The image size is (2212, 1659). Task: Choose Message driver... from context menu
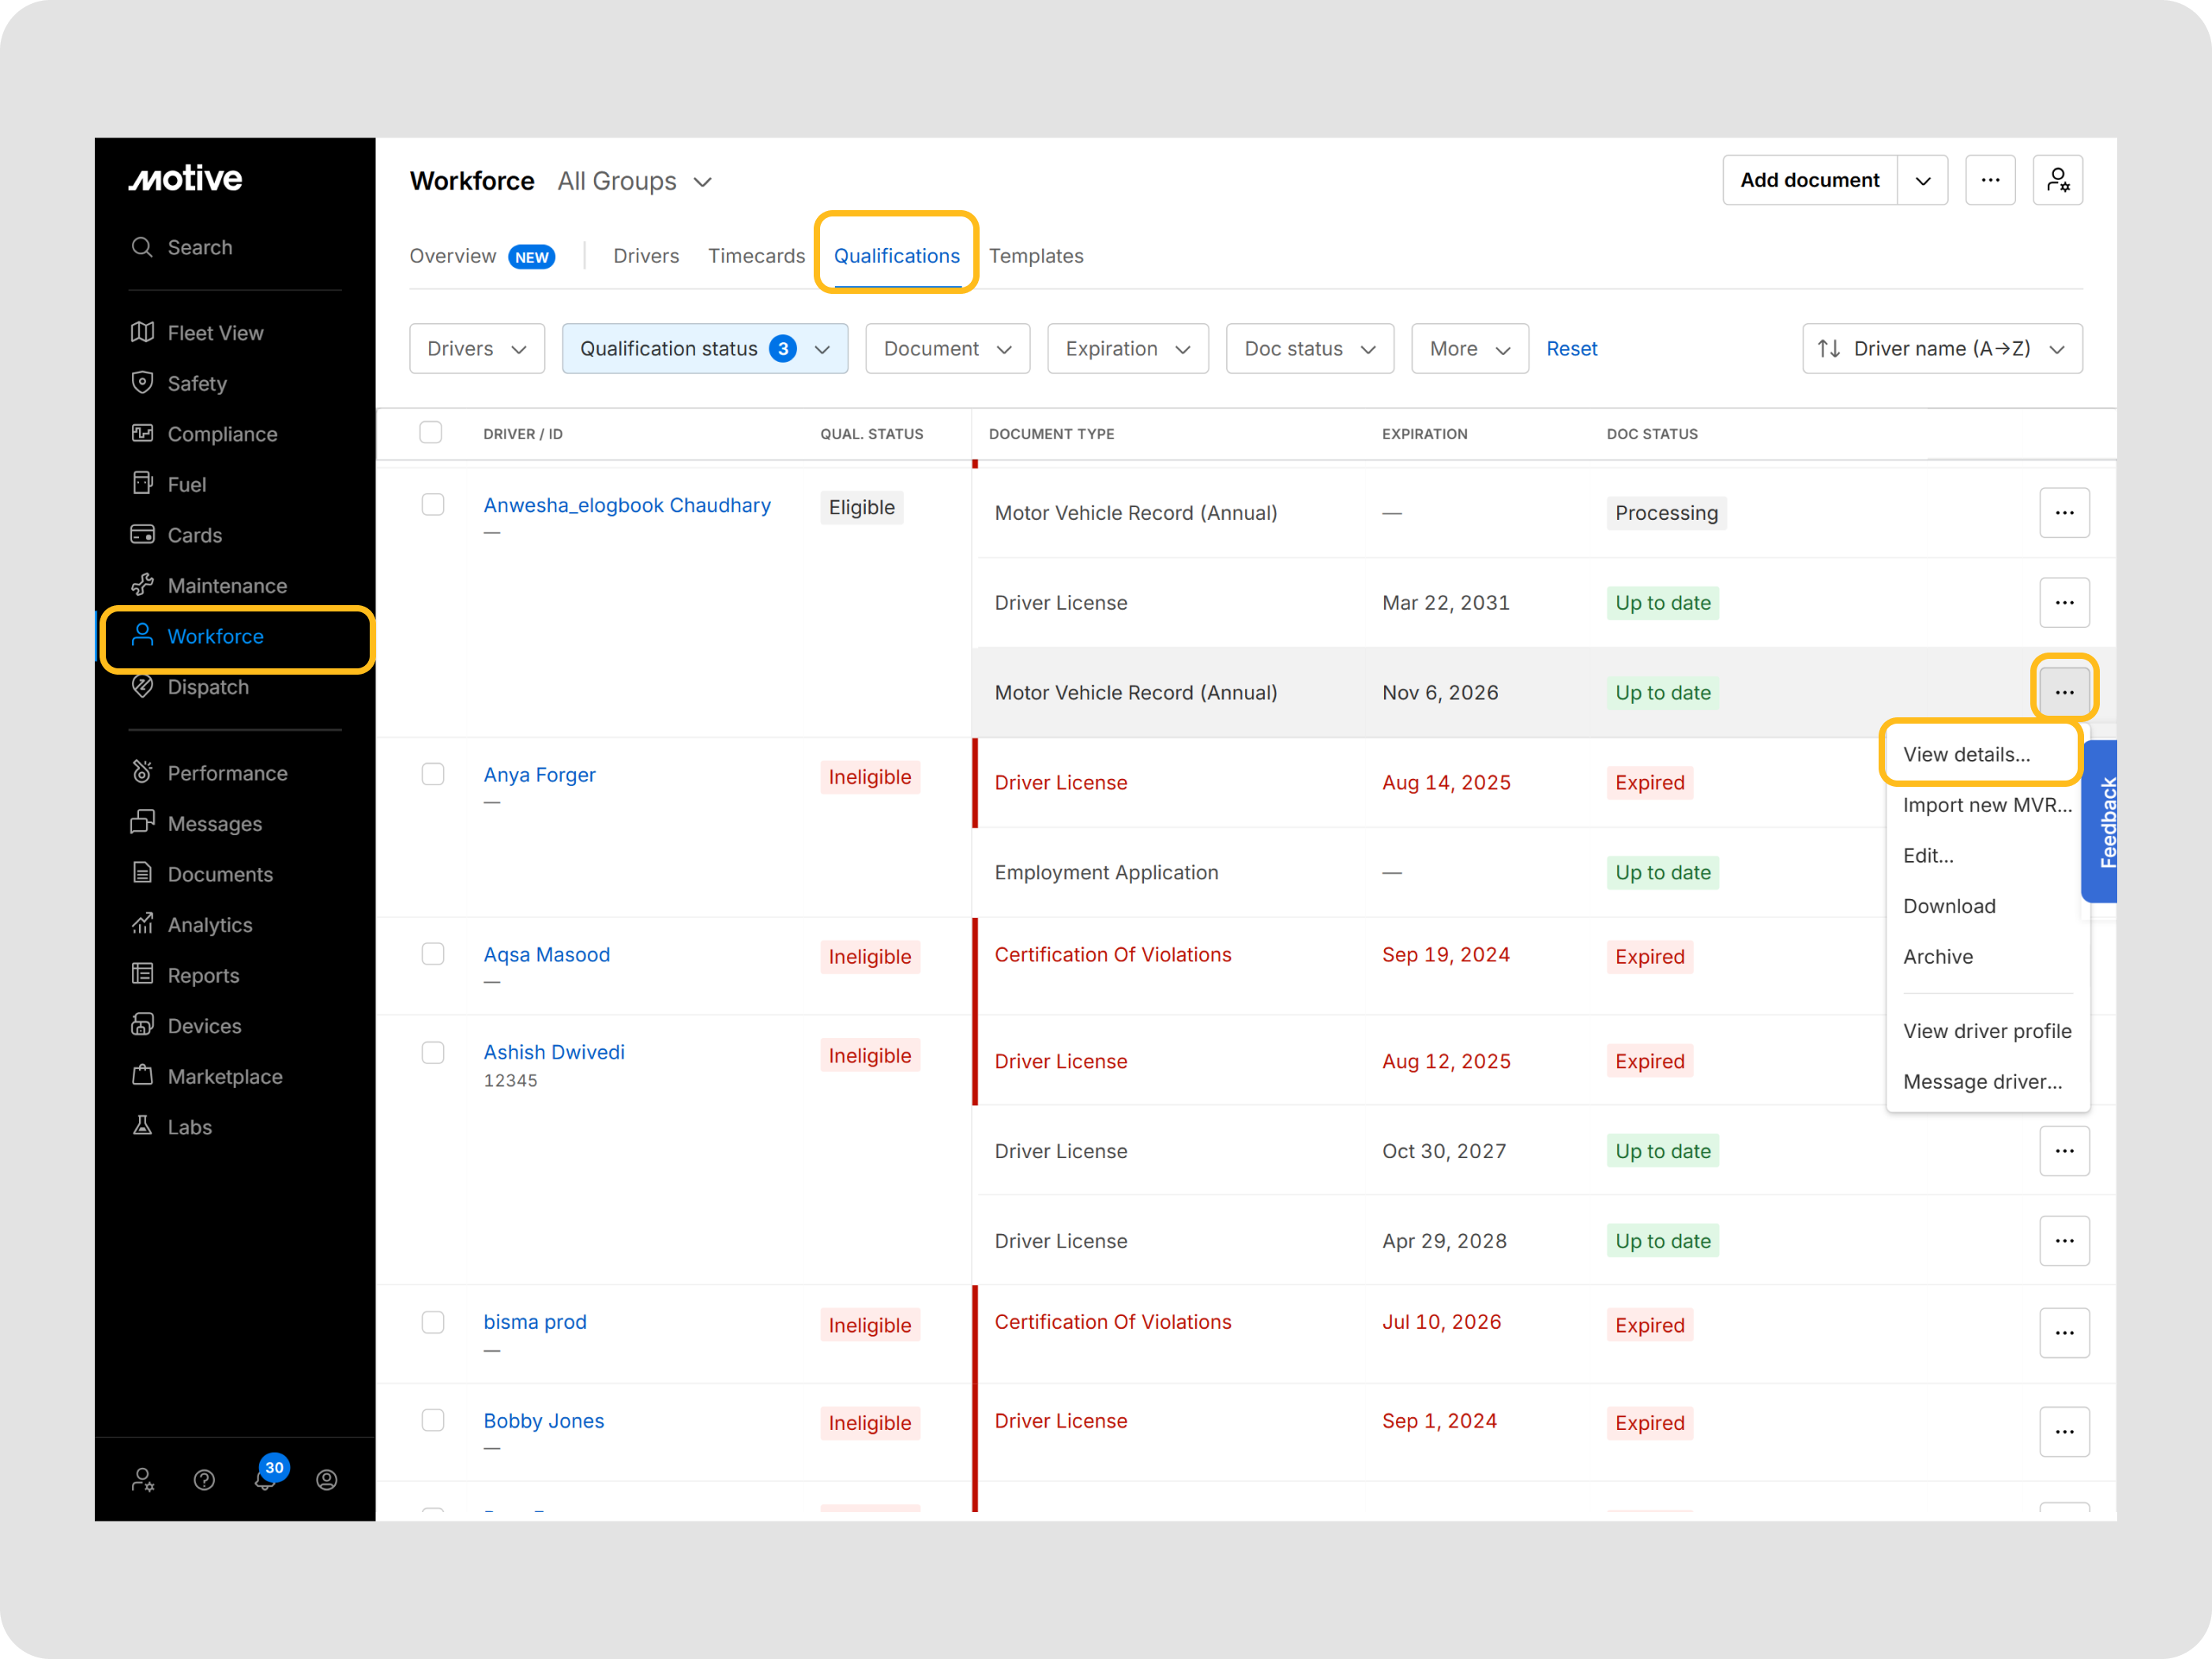coord(1988,1082)
